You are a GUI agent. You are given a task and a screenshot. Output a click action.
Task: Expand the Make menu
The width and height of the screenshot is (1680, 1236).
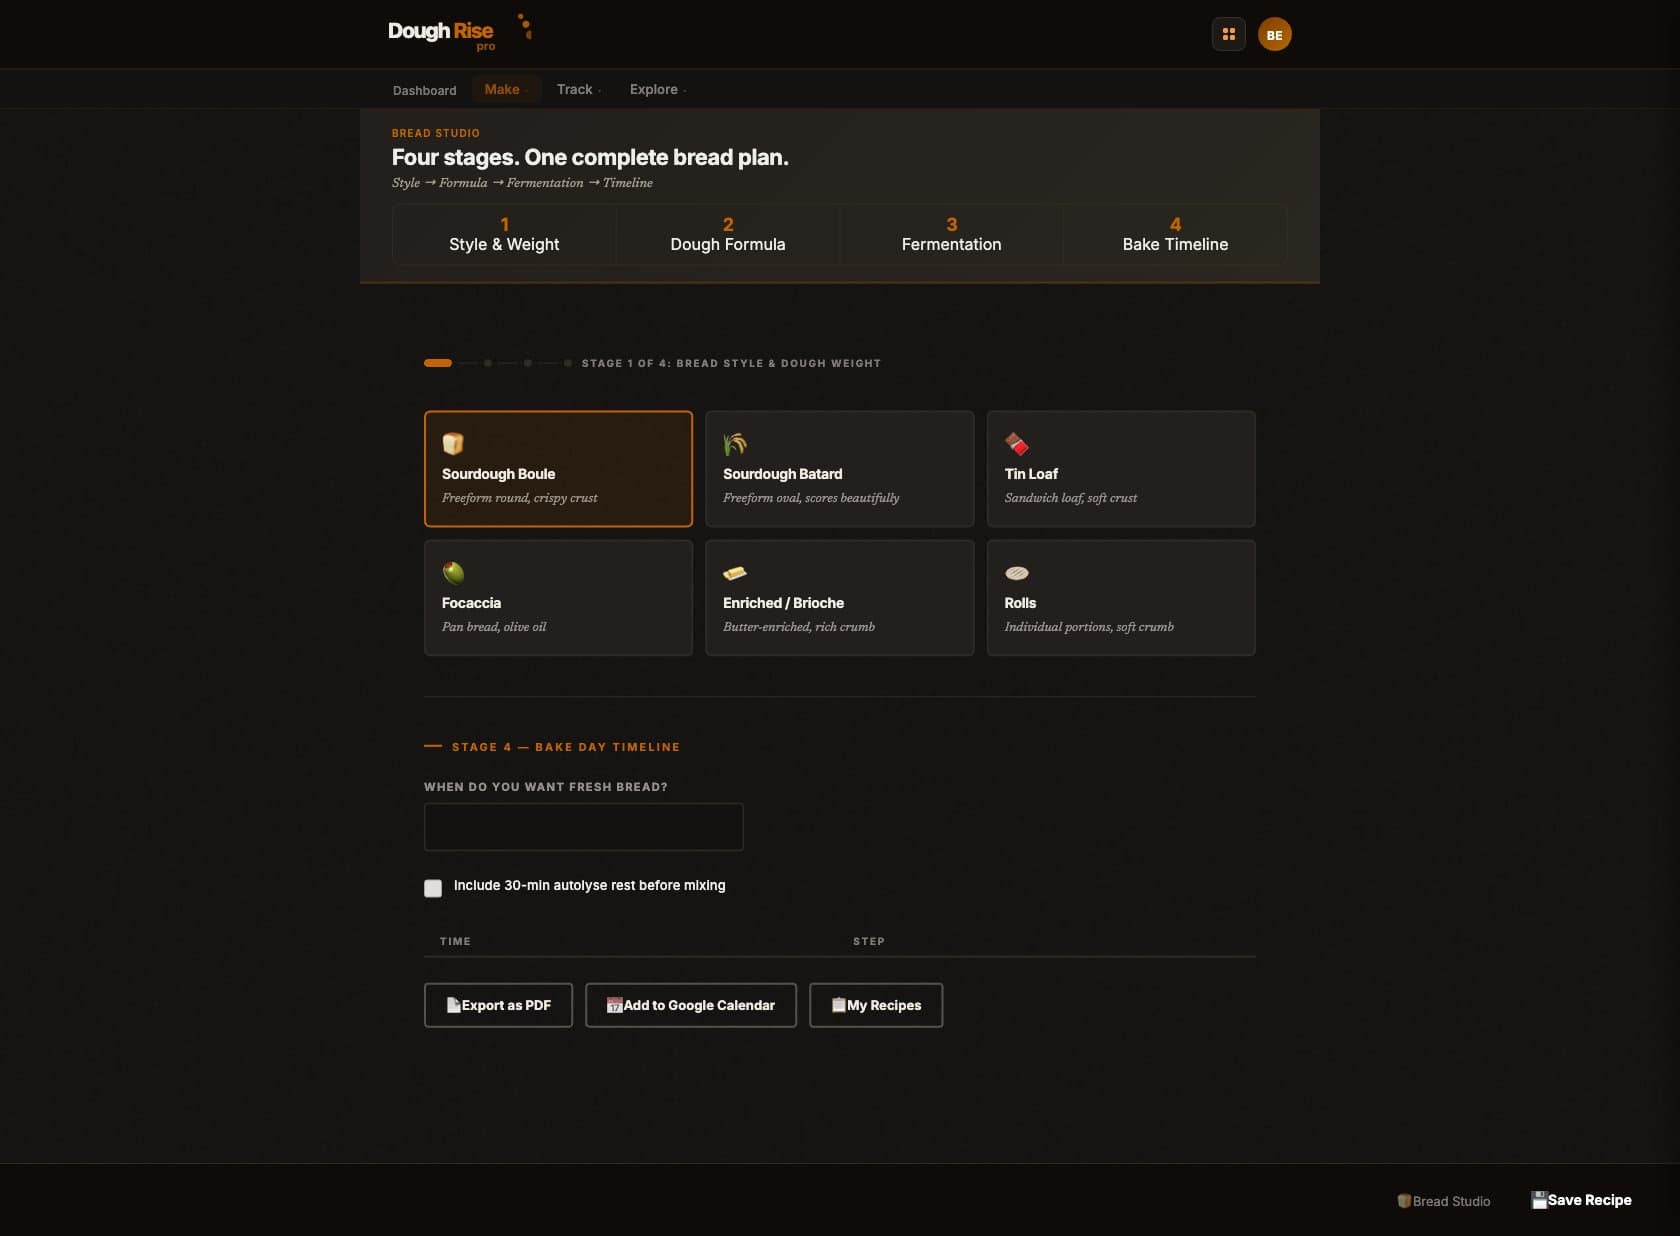tap(506, 89)
